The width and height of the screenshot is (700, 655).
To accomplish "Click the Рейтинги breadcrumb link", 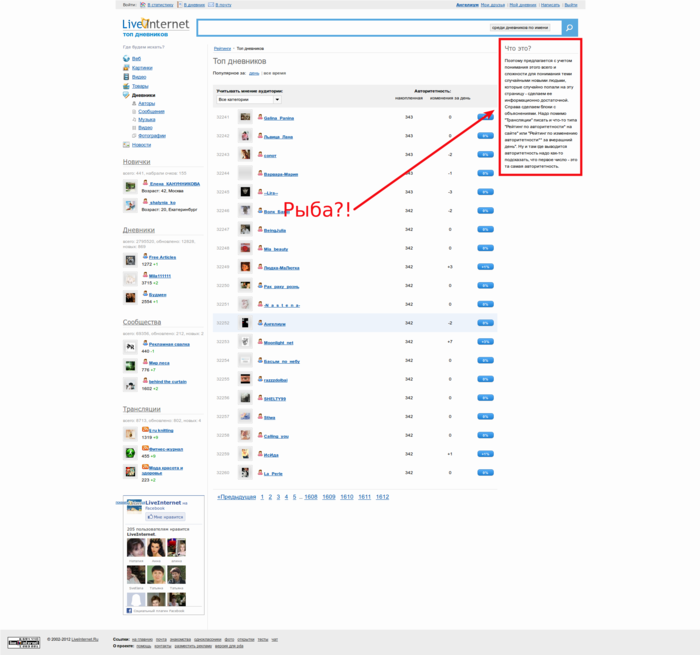I will tap(222, 48).
